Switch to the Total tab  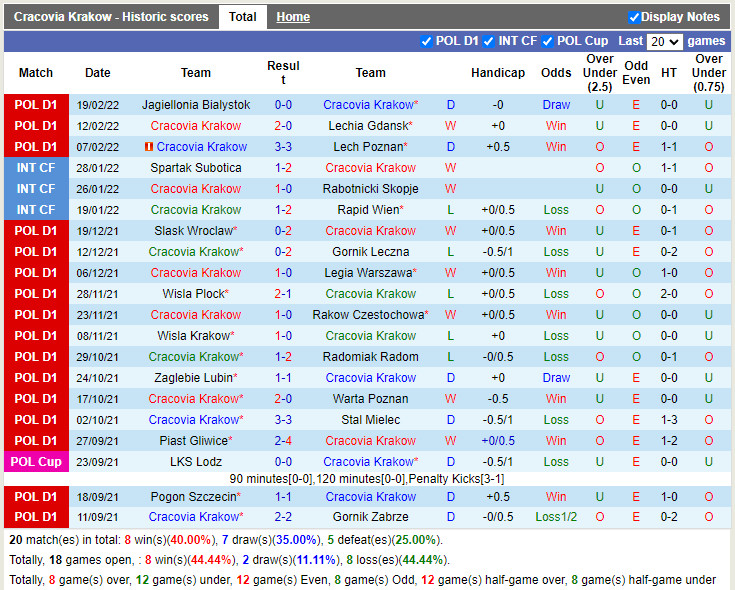point(242,17)
